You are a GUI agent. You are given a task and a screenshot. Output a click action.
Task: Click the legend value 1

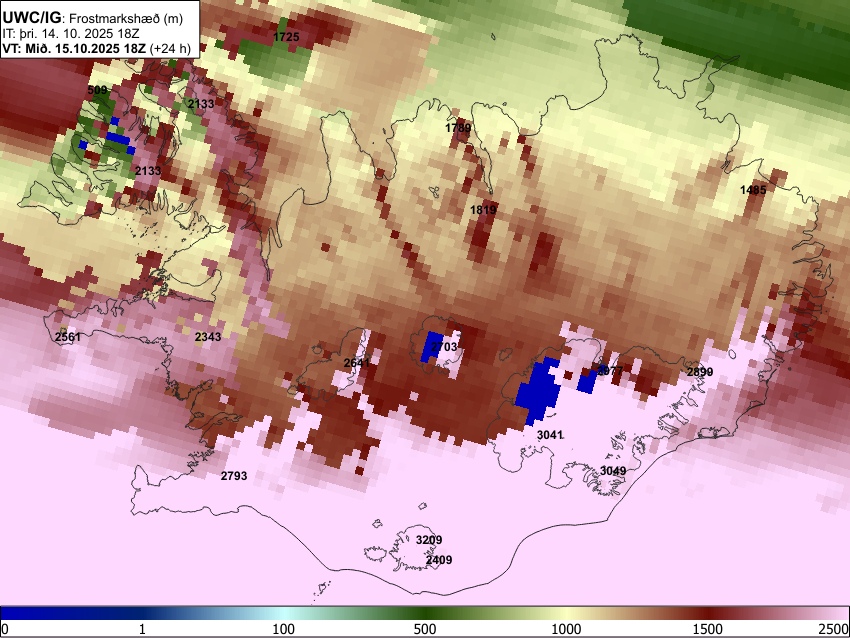(x=142, y=629)
